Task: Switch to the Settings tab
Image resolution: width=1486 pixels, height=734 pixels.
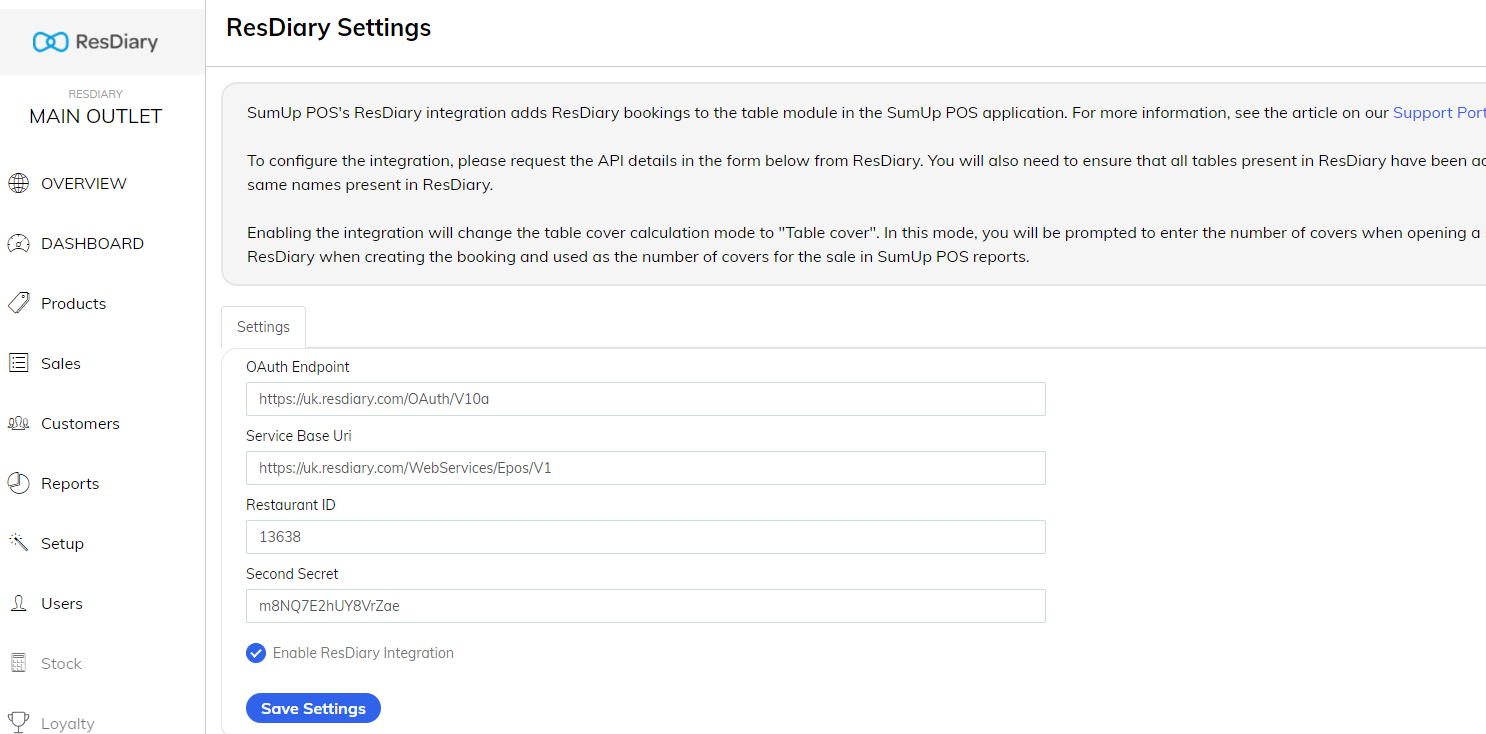Action: 263,326
